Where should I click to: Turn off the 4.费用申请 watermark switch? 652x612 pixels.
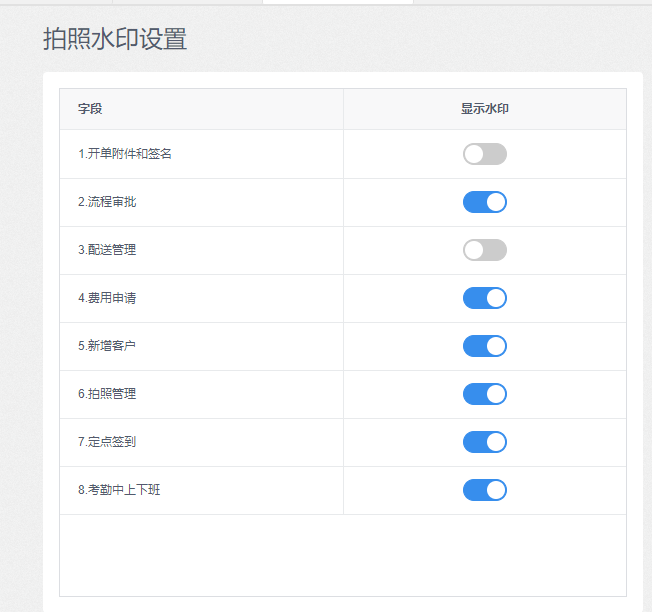pos(484,298)
